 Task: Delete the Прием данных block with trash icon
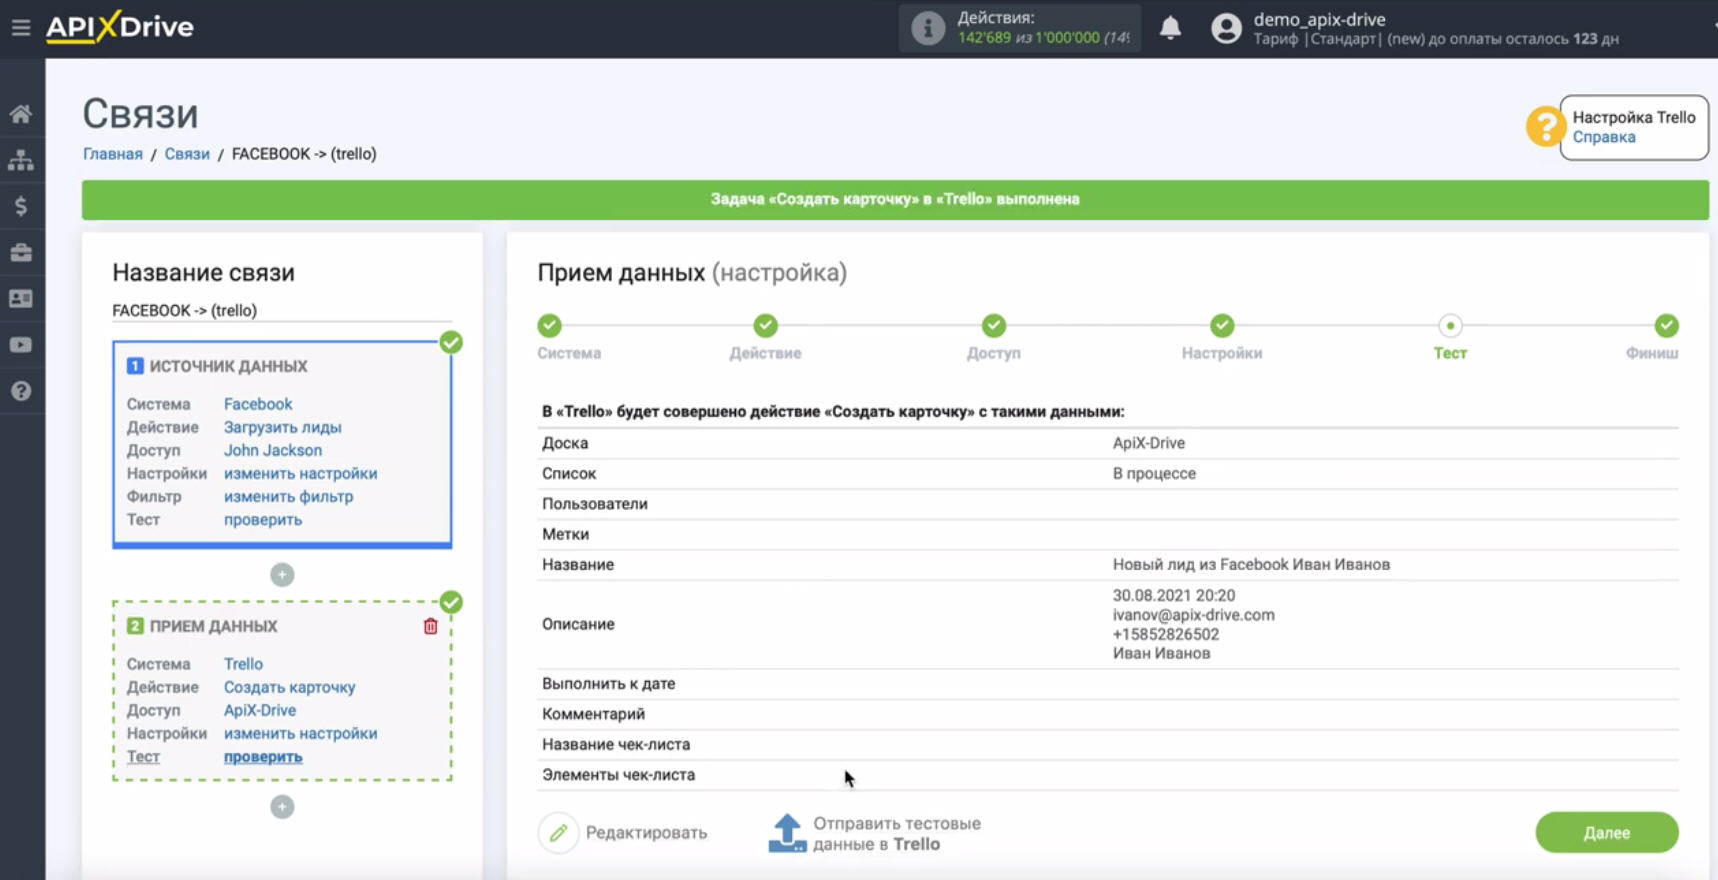[x=431, y=626]
